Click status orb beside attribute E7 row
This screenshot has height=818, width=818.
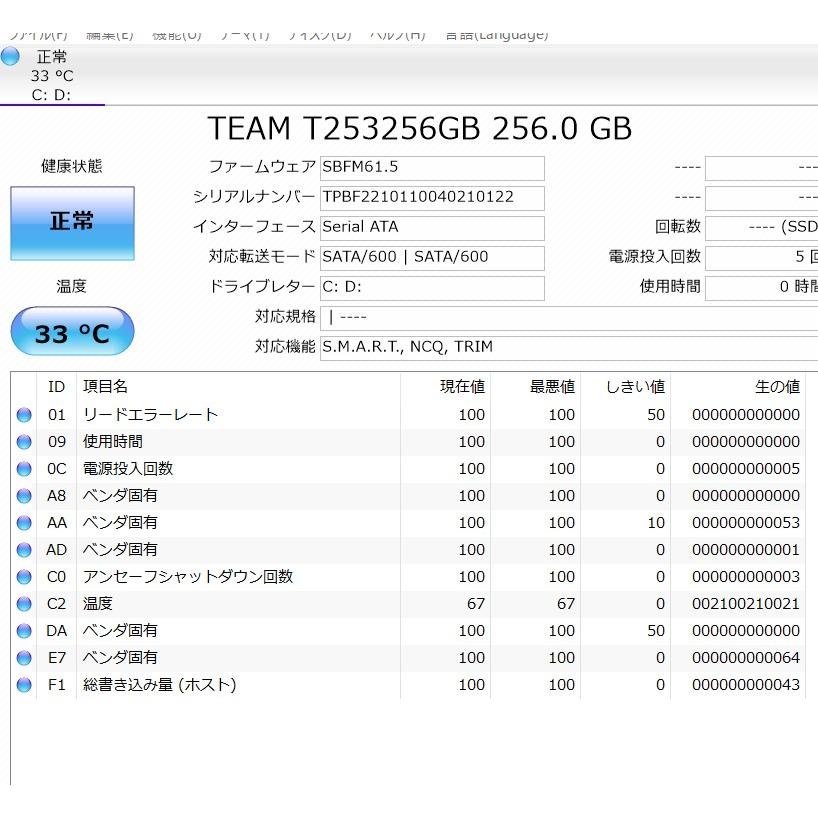(x=24, y=658)
